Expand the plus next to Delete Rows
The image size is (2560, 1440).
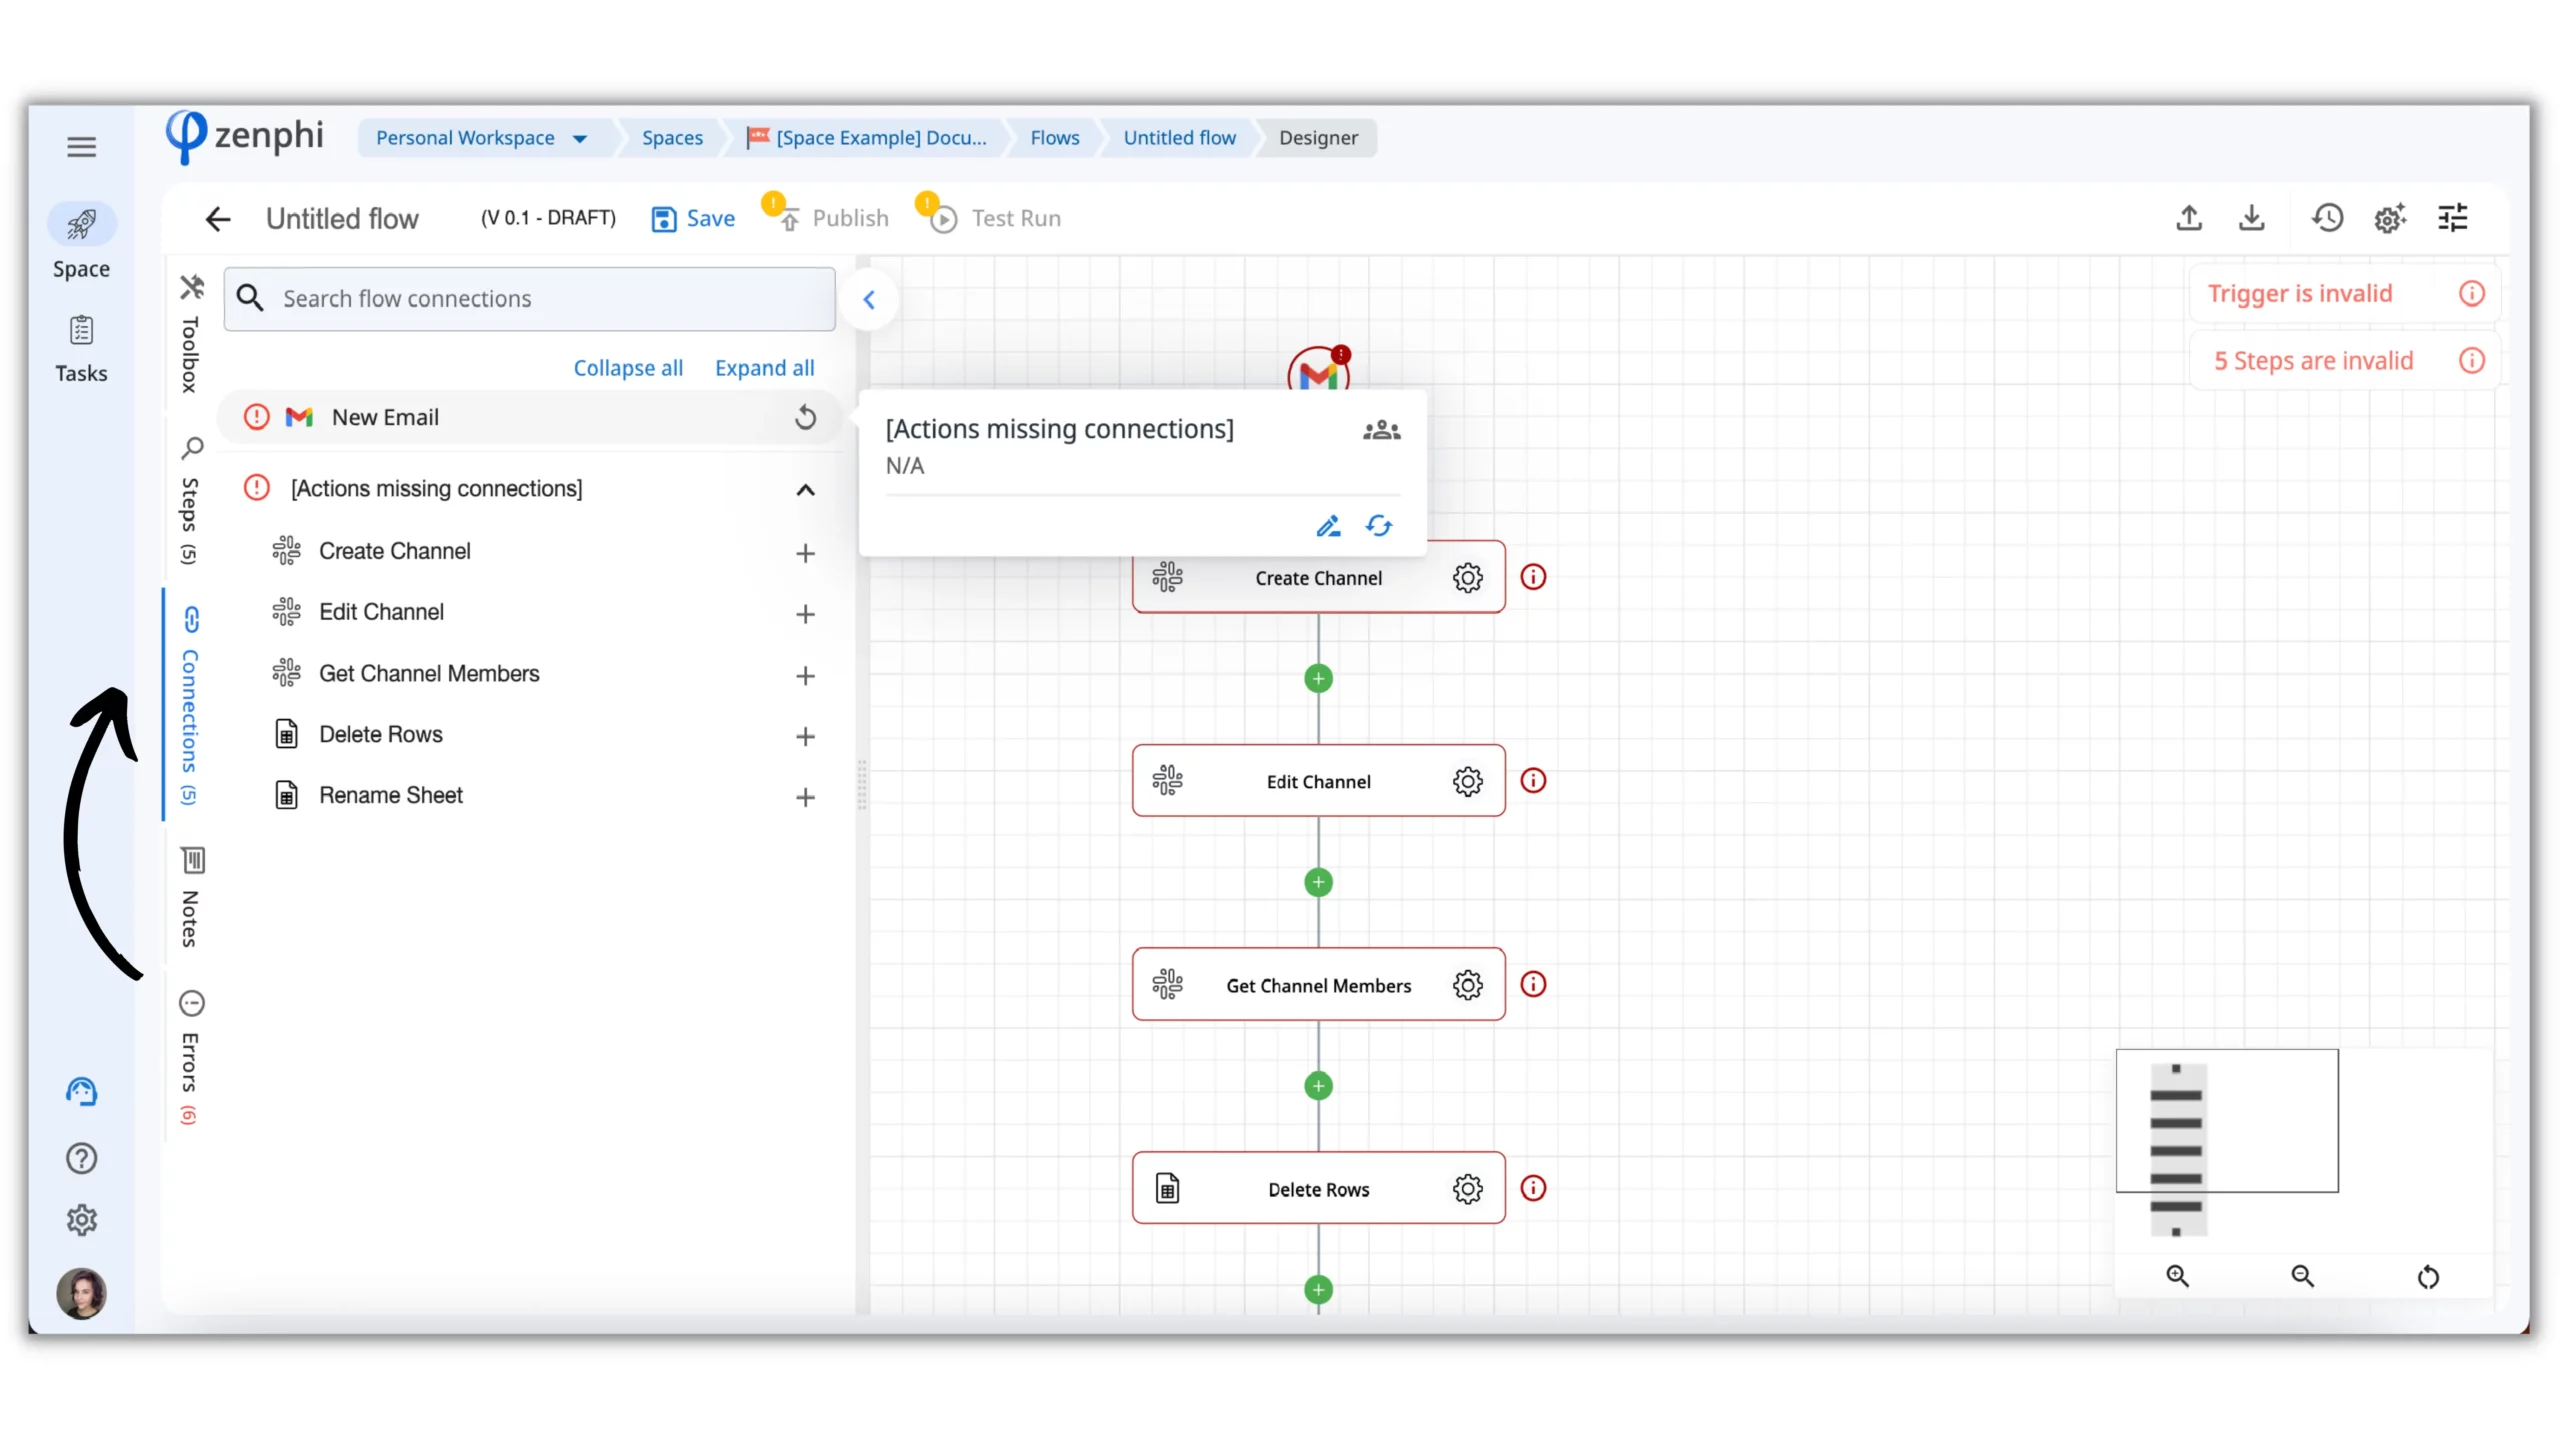pos(805,736)
